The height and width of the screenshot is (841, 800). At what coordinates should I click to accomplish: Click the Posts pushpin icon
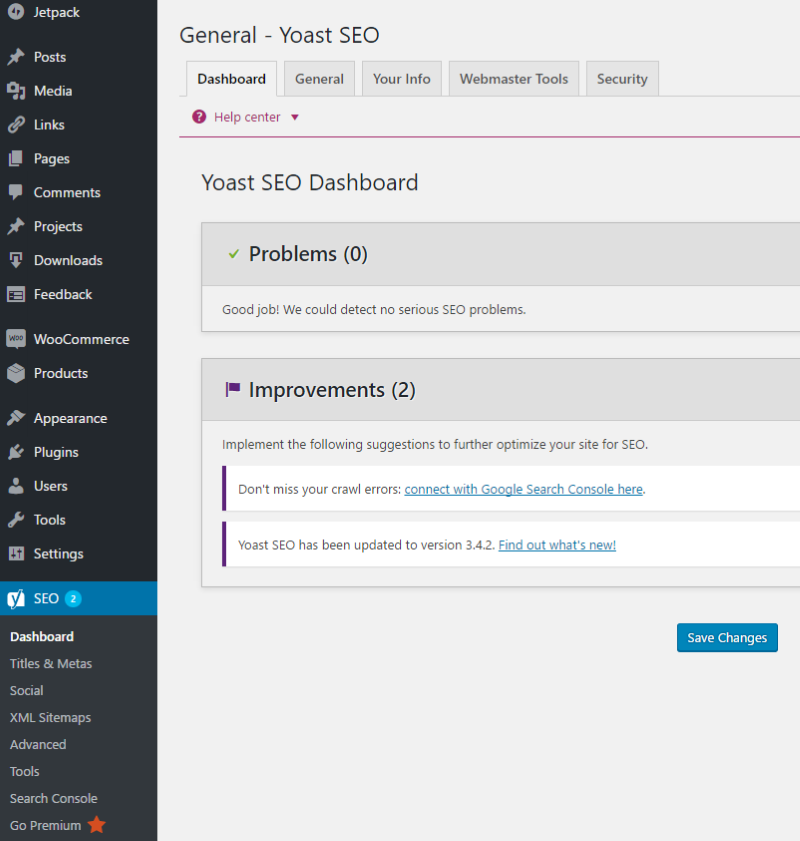click(x=16, y=57)
